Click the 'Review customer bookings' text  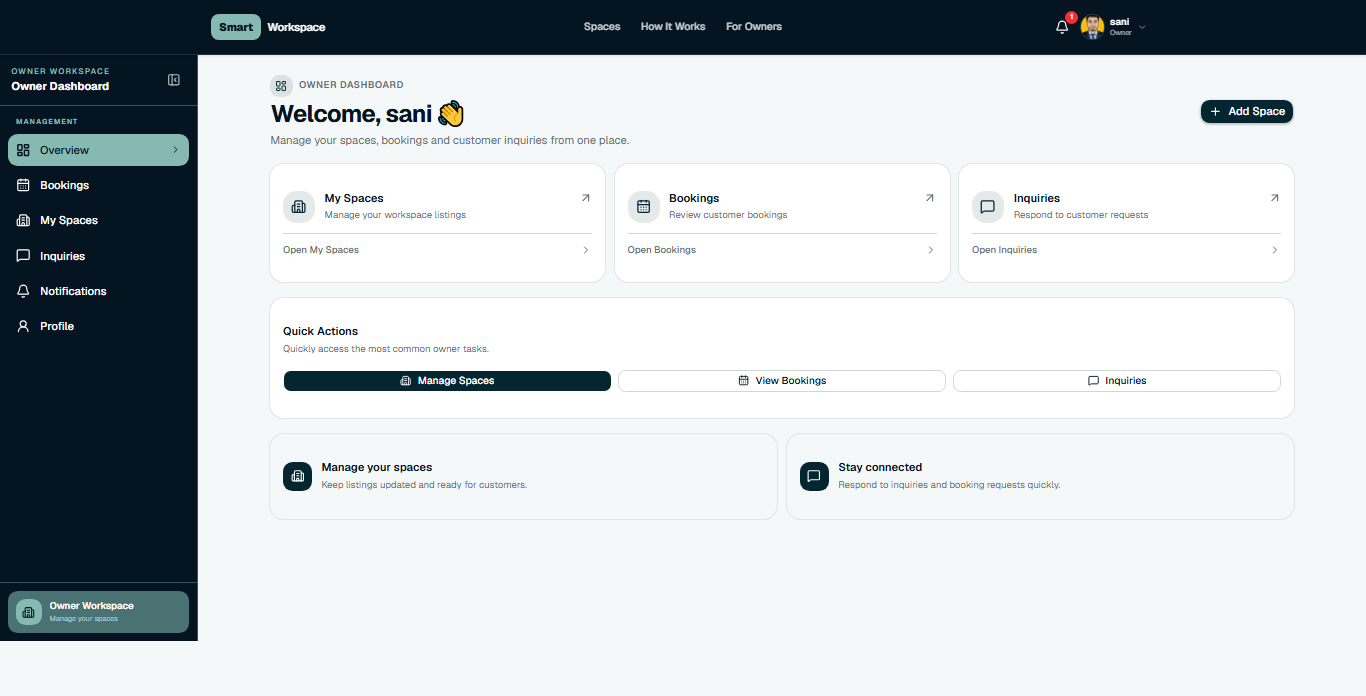coord(728,215)
